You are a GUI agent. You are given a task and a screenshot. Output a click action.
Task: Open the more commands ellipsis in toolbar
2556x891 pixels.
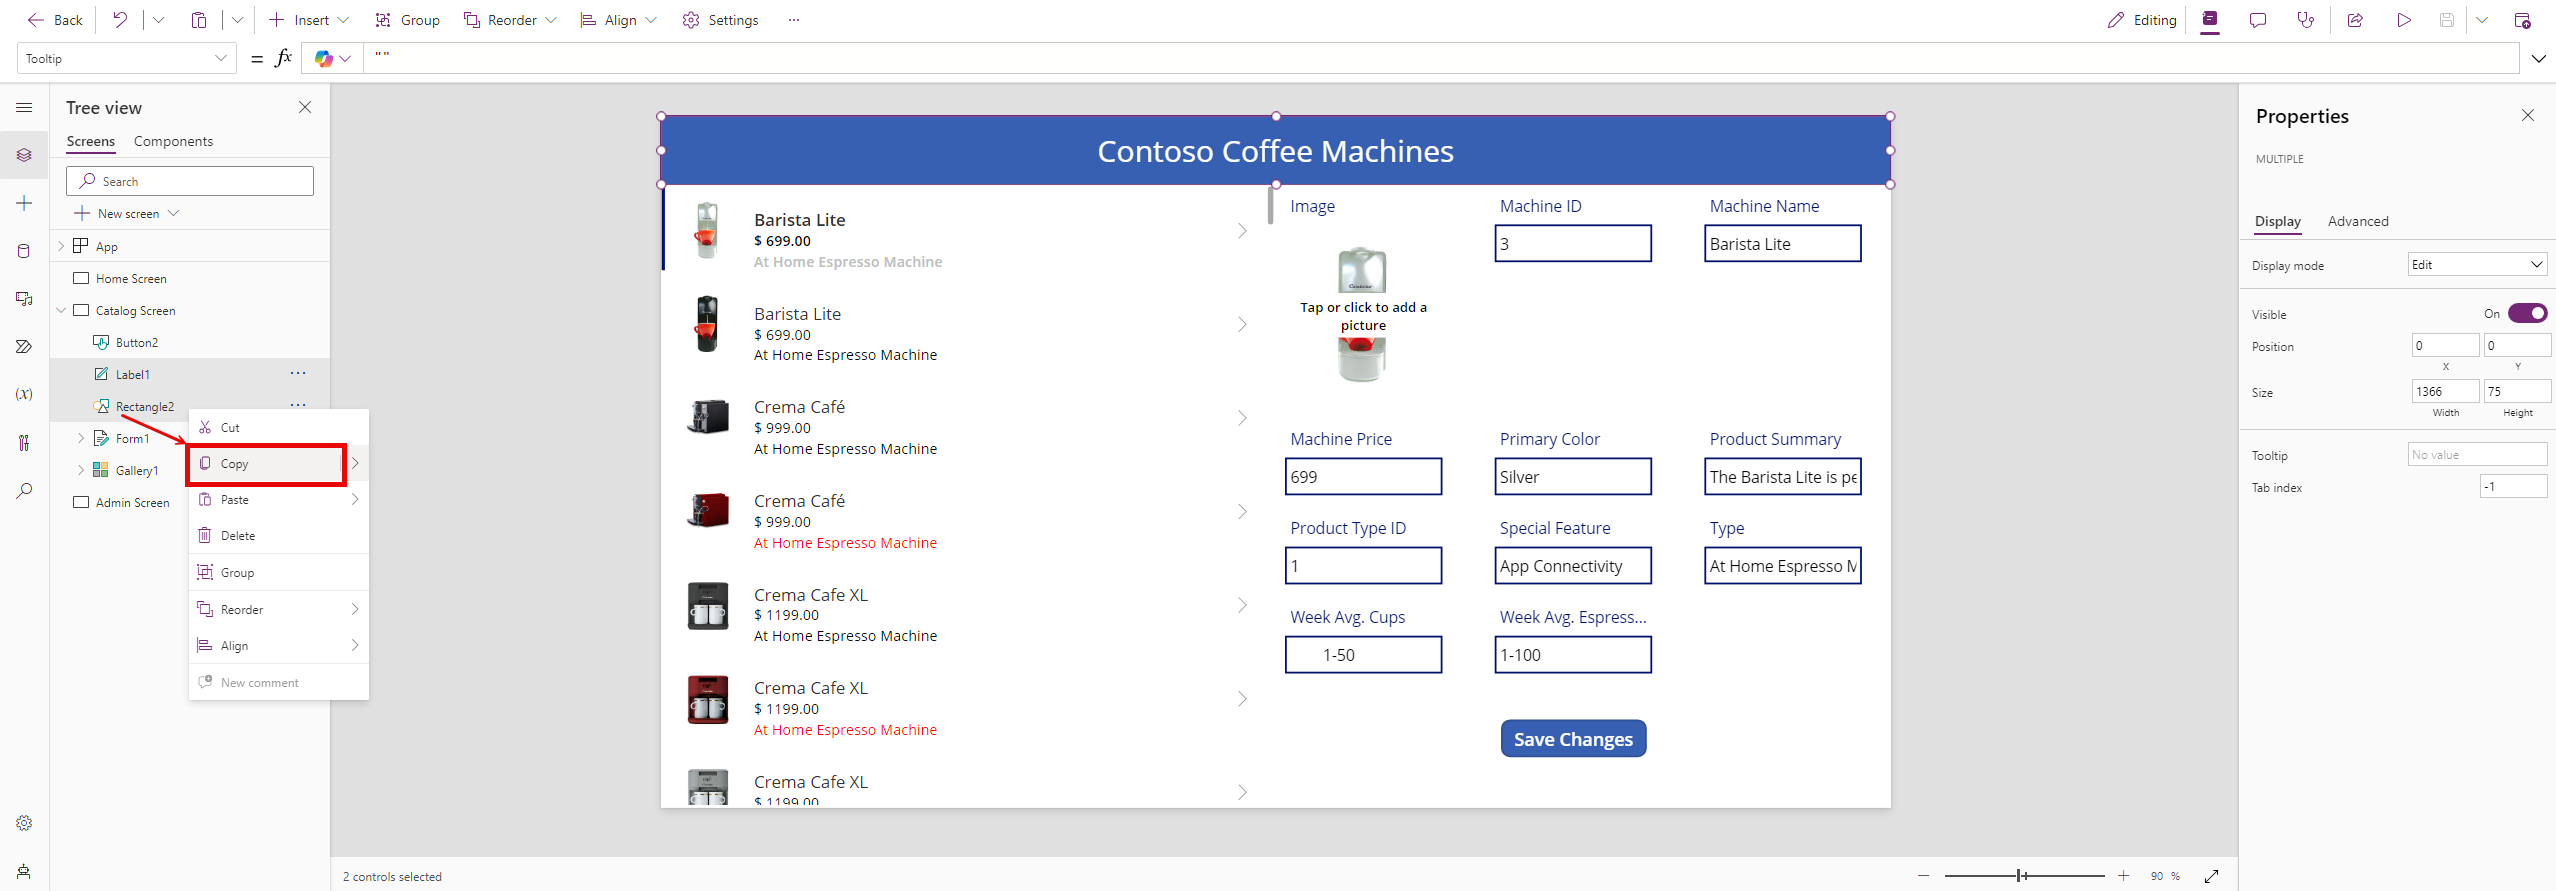click(x=794, y=20)
